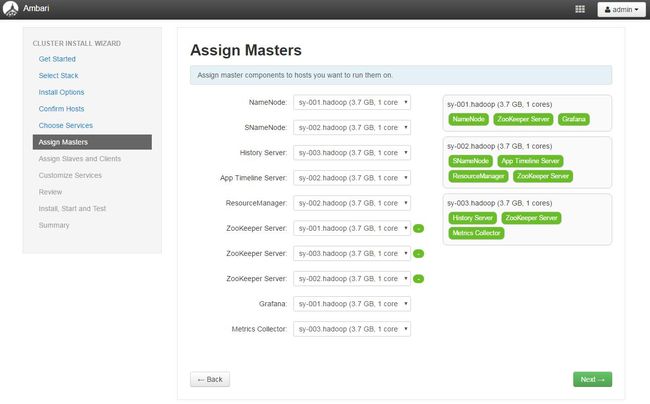
Task: Click the 'Grafana:' field label
Action: point(273,304)
